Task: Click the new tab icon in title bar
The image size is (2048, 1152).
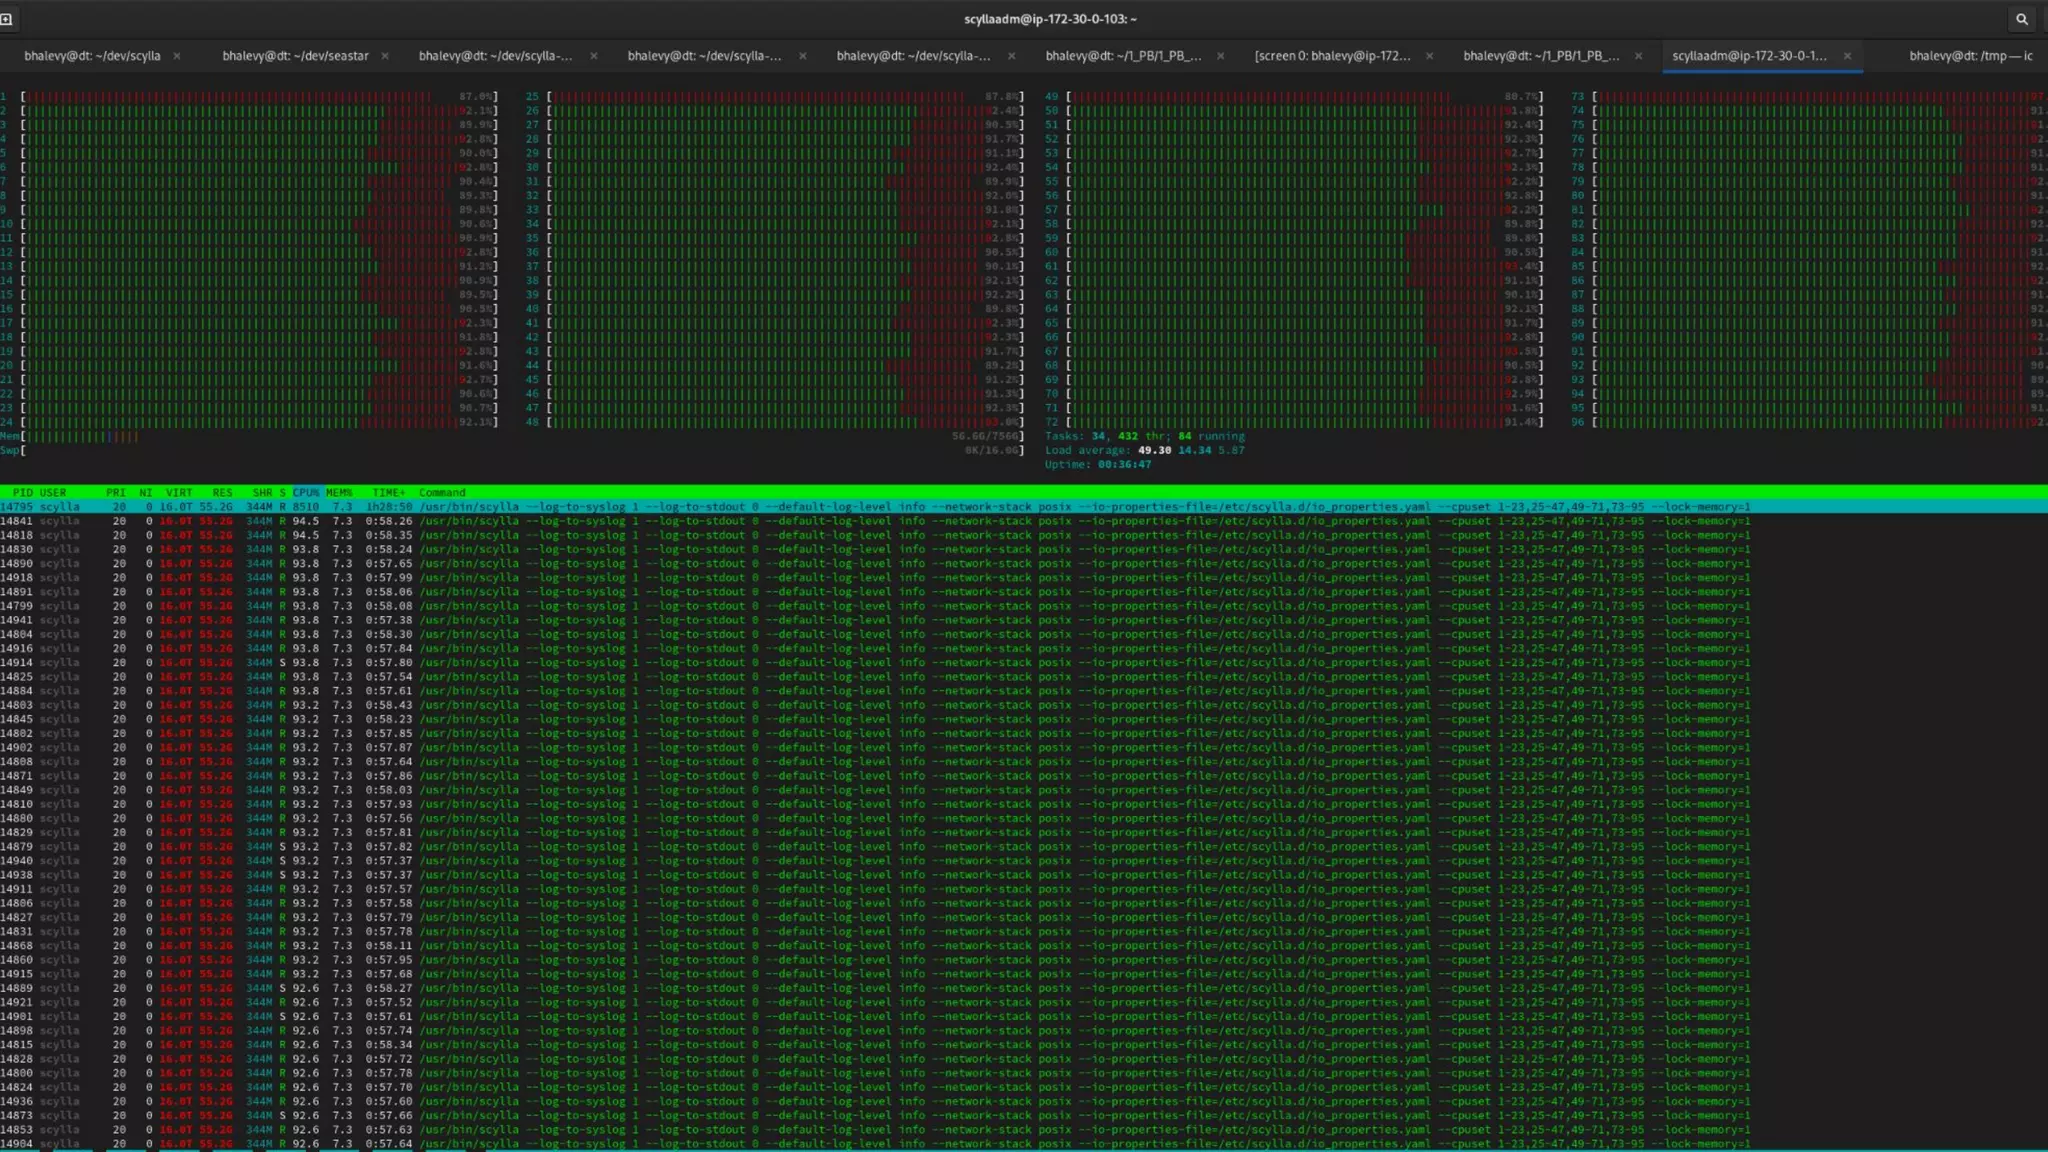Action: click(x=7, y=19)
